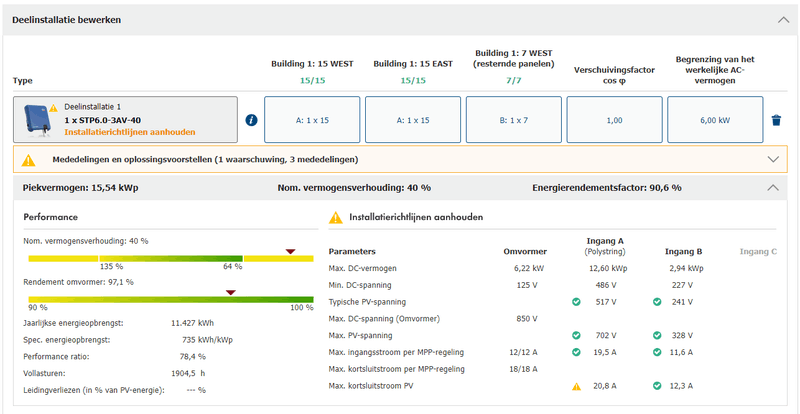Click the warning icon beside 20,8 A
The image size is (800, 414).
coord(576,385)
